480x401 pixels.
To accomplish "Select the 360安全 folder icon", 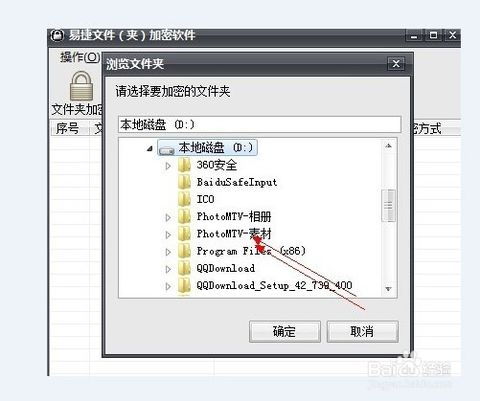I will (184, 165).
